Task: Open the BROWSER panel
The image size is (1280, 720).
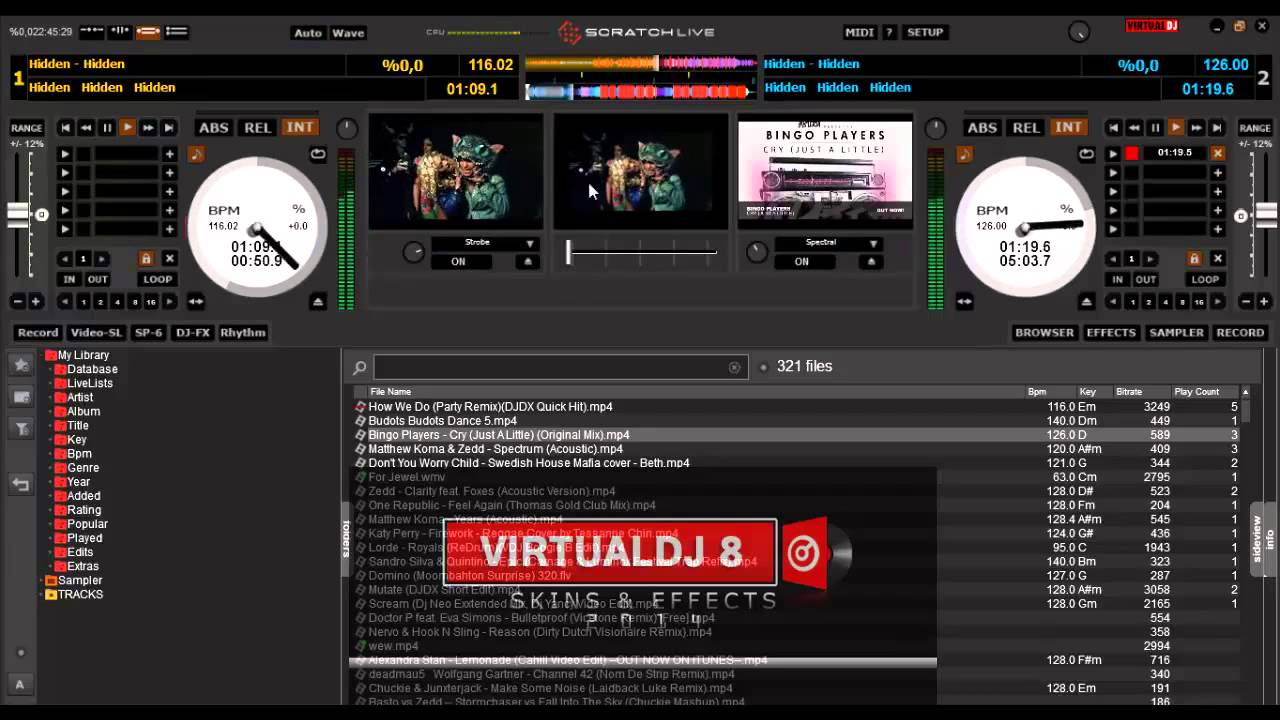Action: [1044, 332]
